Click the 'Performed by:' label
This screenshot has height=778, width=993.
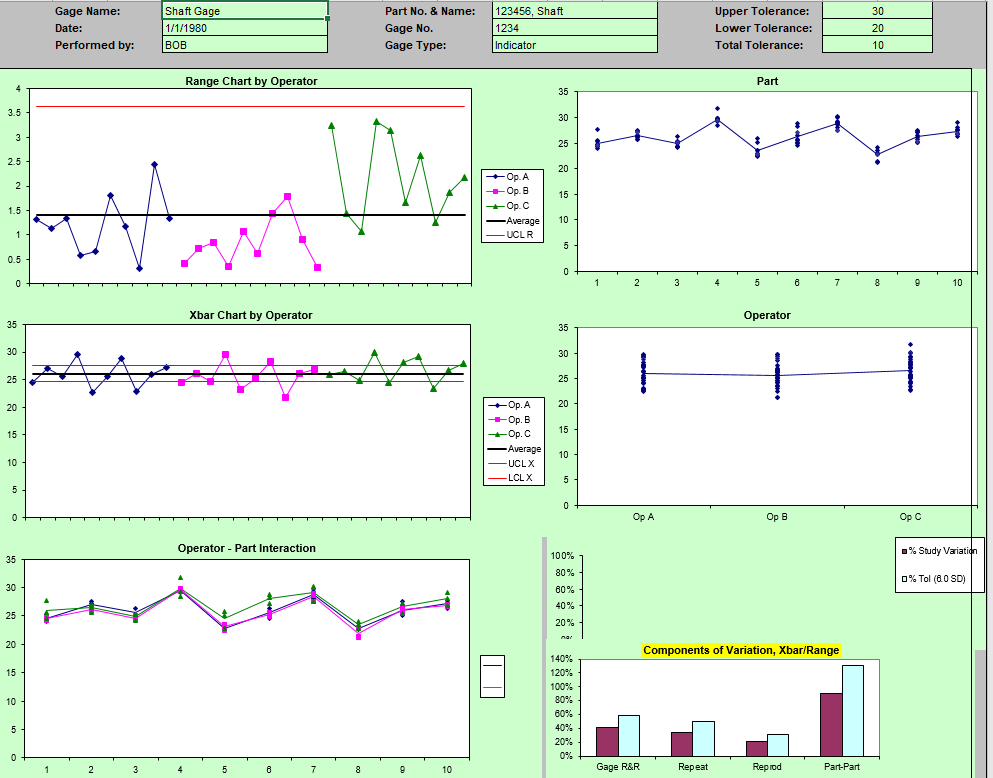point(94,45)
